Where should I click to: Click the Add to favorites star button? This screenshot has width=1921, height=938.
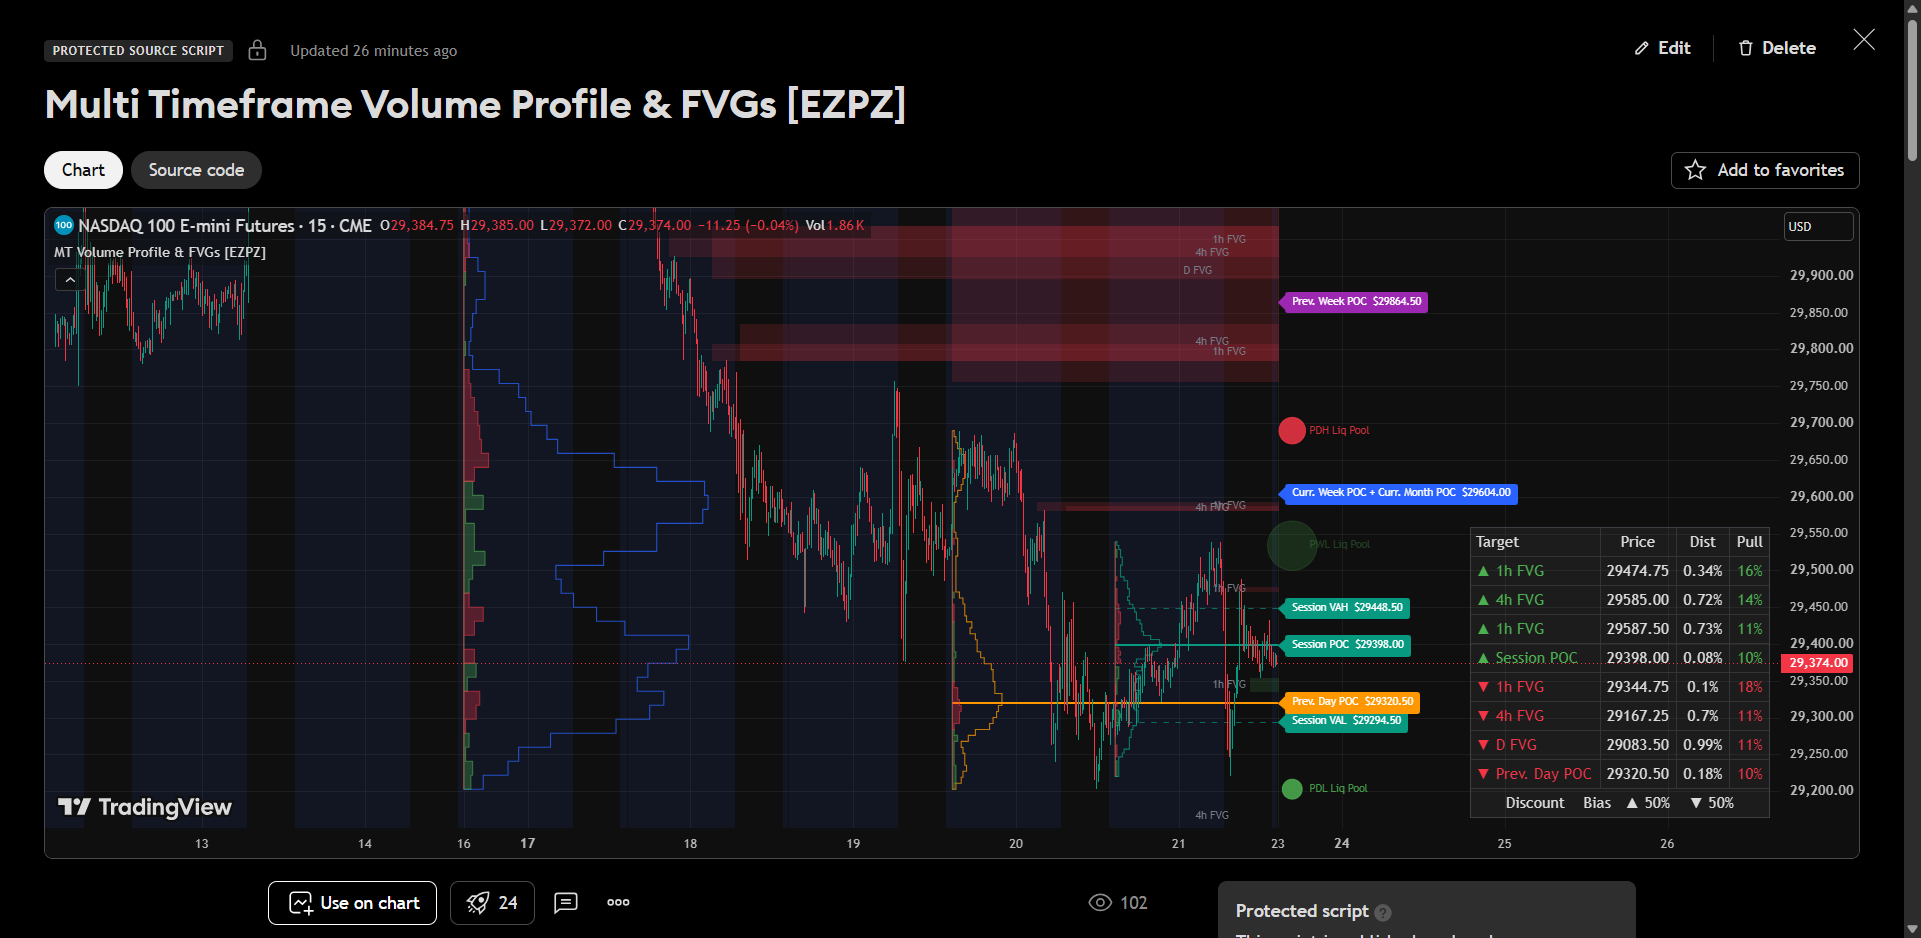point(1765,170)
